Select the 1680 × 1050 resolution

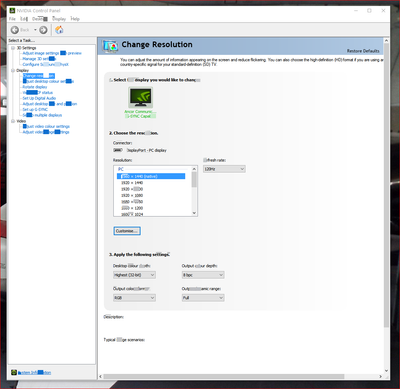(132, 202)
